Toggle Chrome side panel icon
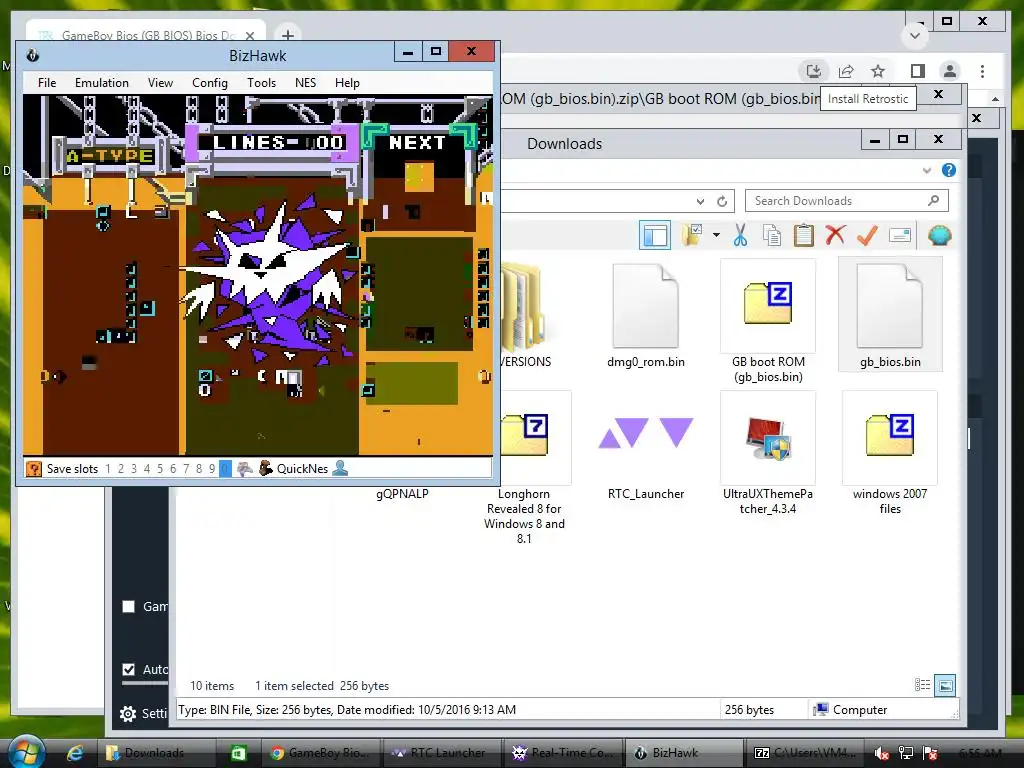The image size is (1024, 768). click(918, 71)
